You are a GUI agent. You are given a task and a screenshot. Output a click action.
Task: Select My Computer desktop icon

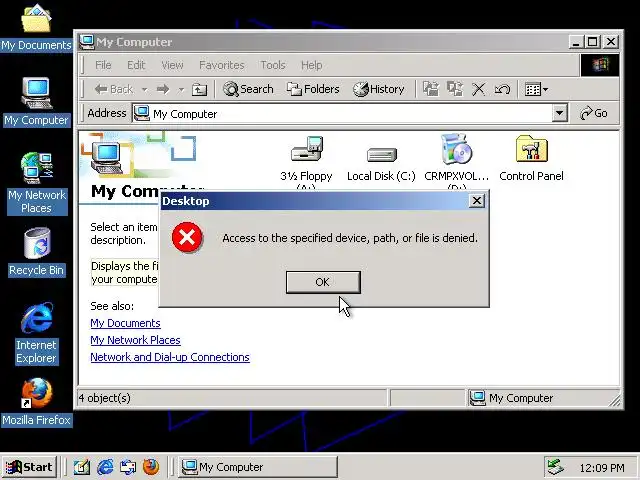click(x=36, y=102)
